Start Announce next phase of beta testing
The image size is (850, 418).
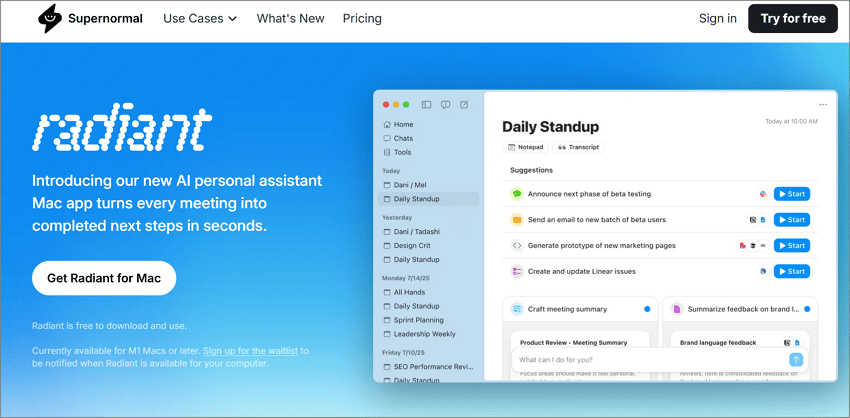pos(791,194)
